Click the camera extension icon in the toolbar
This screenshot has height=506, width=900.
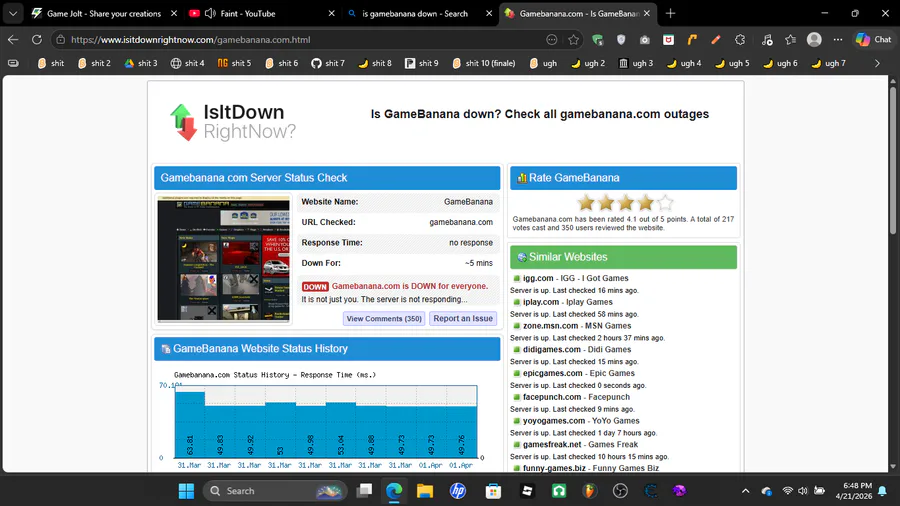pyautogui.click(x=645, y=40)
